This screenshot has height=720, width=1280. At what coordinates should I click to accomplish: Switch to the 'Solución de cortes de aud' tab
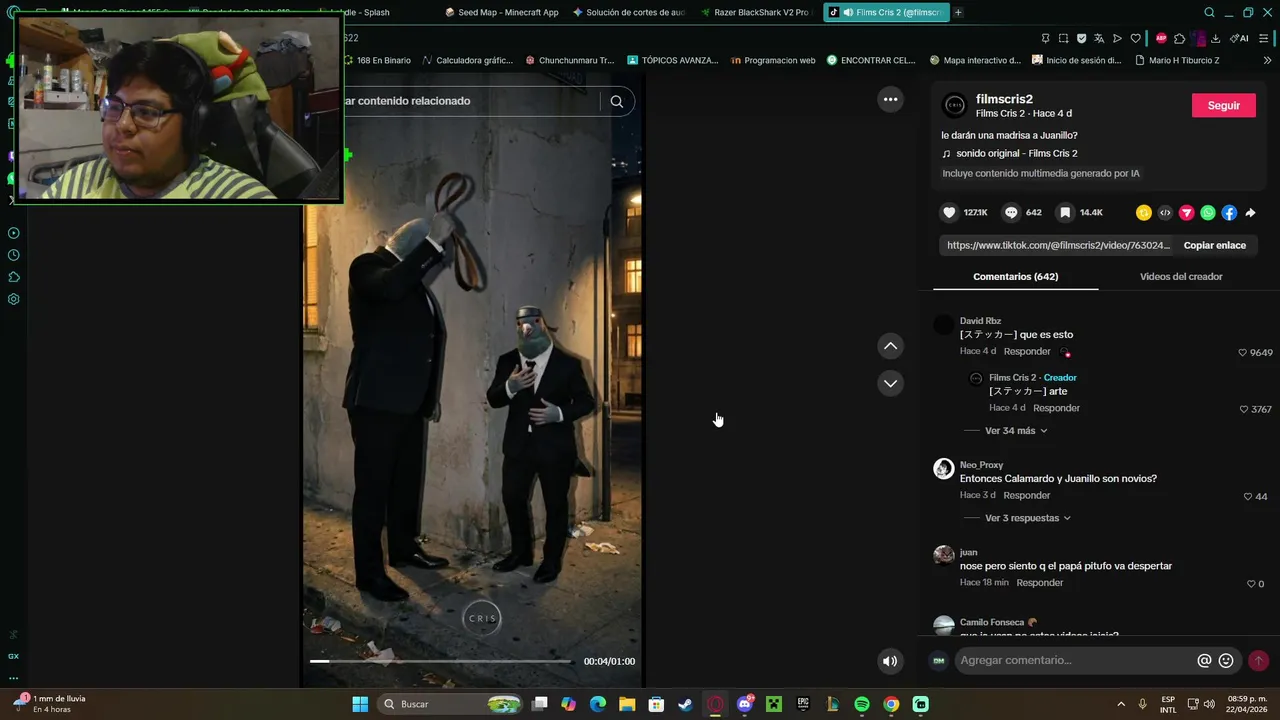click(629, 12)
